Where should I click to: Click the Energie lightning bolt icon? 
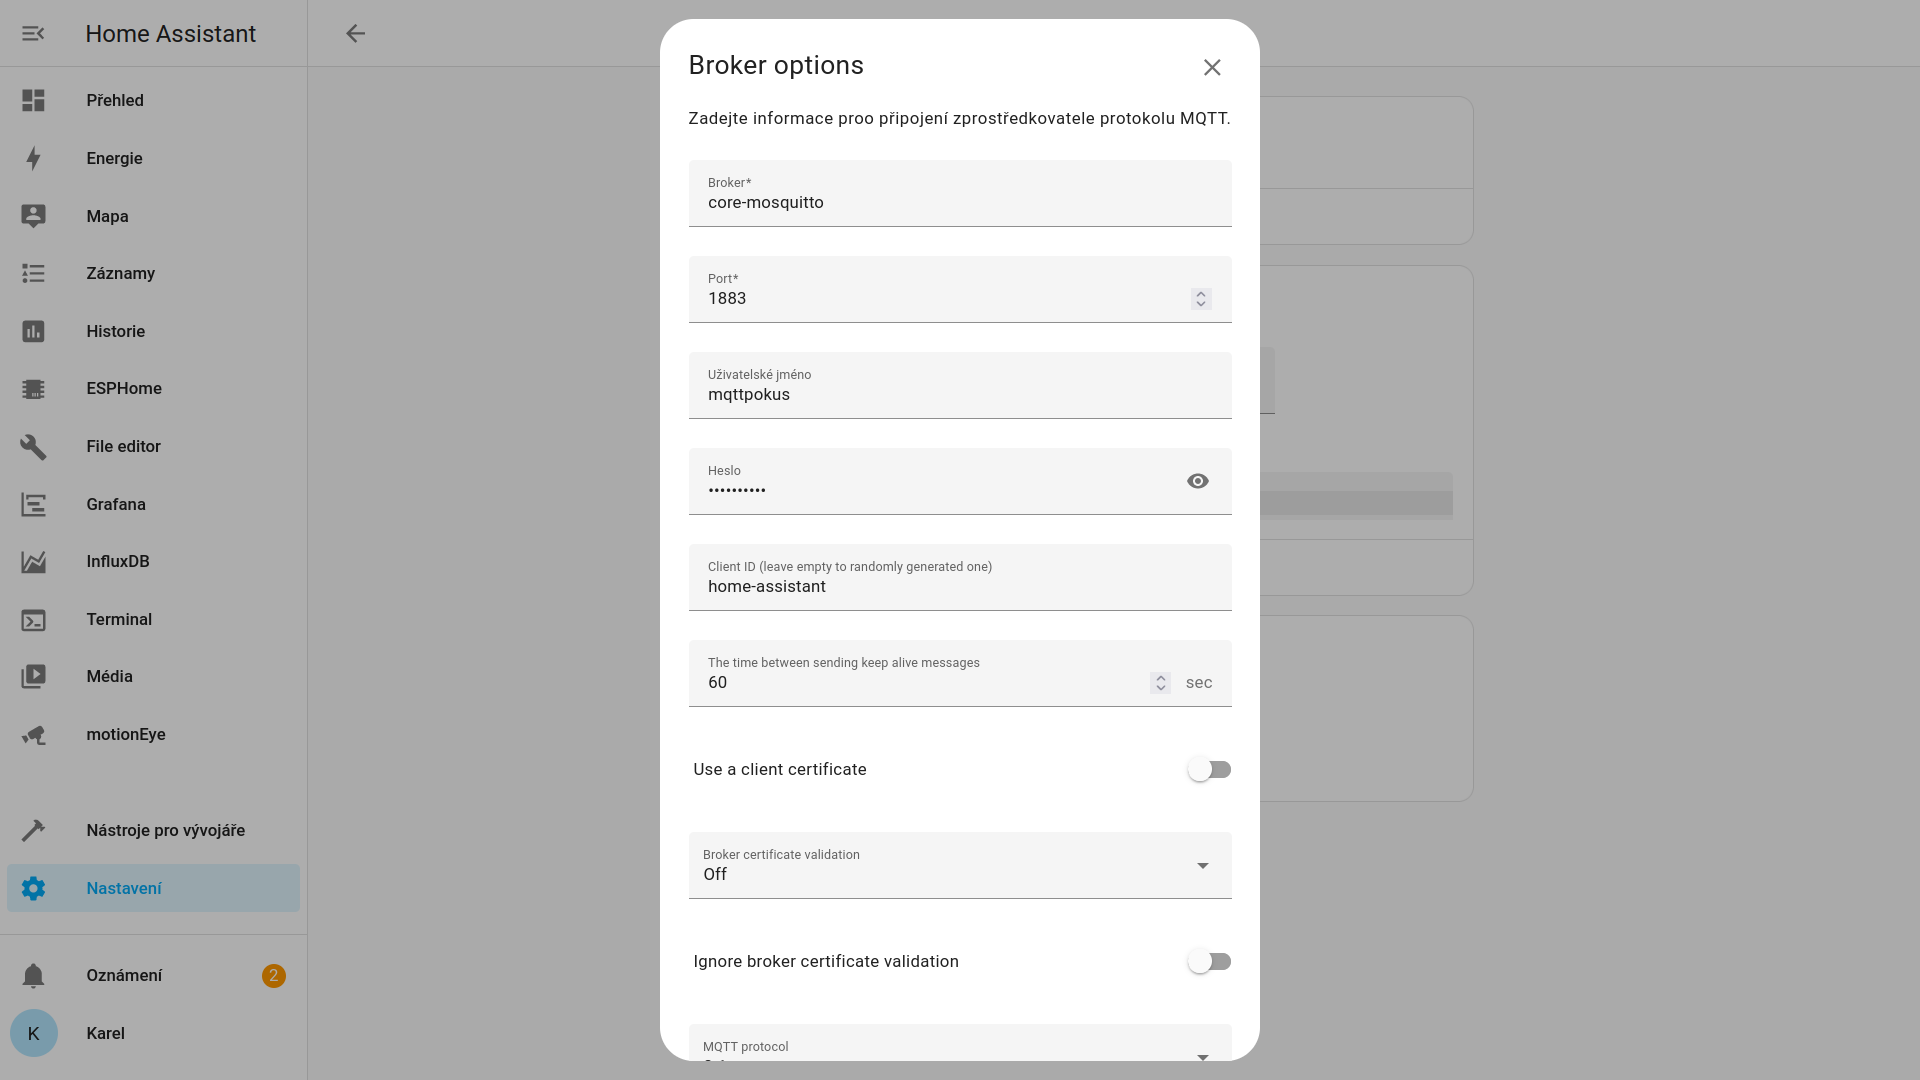[x=33, y=159]
